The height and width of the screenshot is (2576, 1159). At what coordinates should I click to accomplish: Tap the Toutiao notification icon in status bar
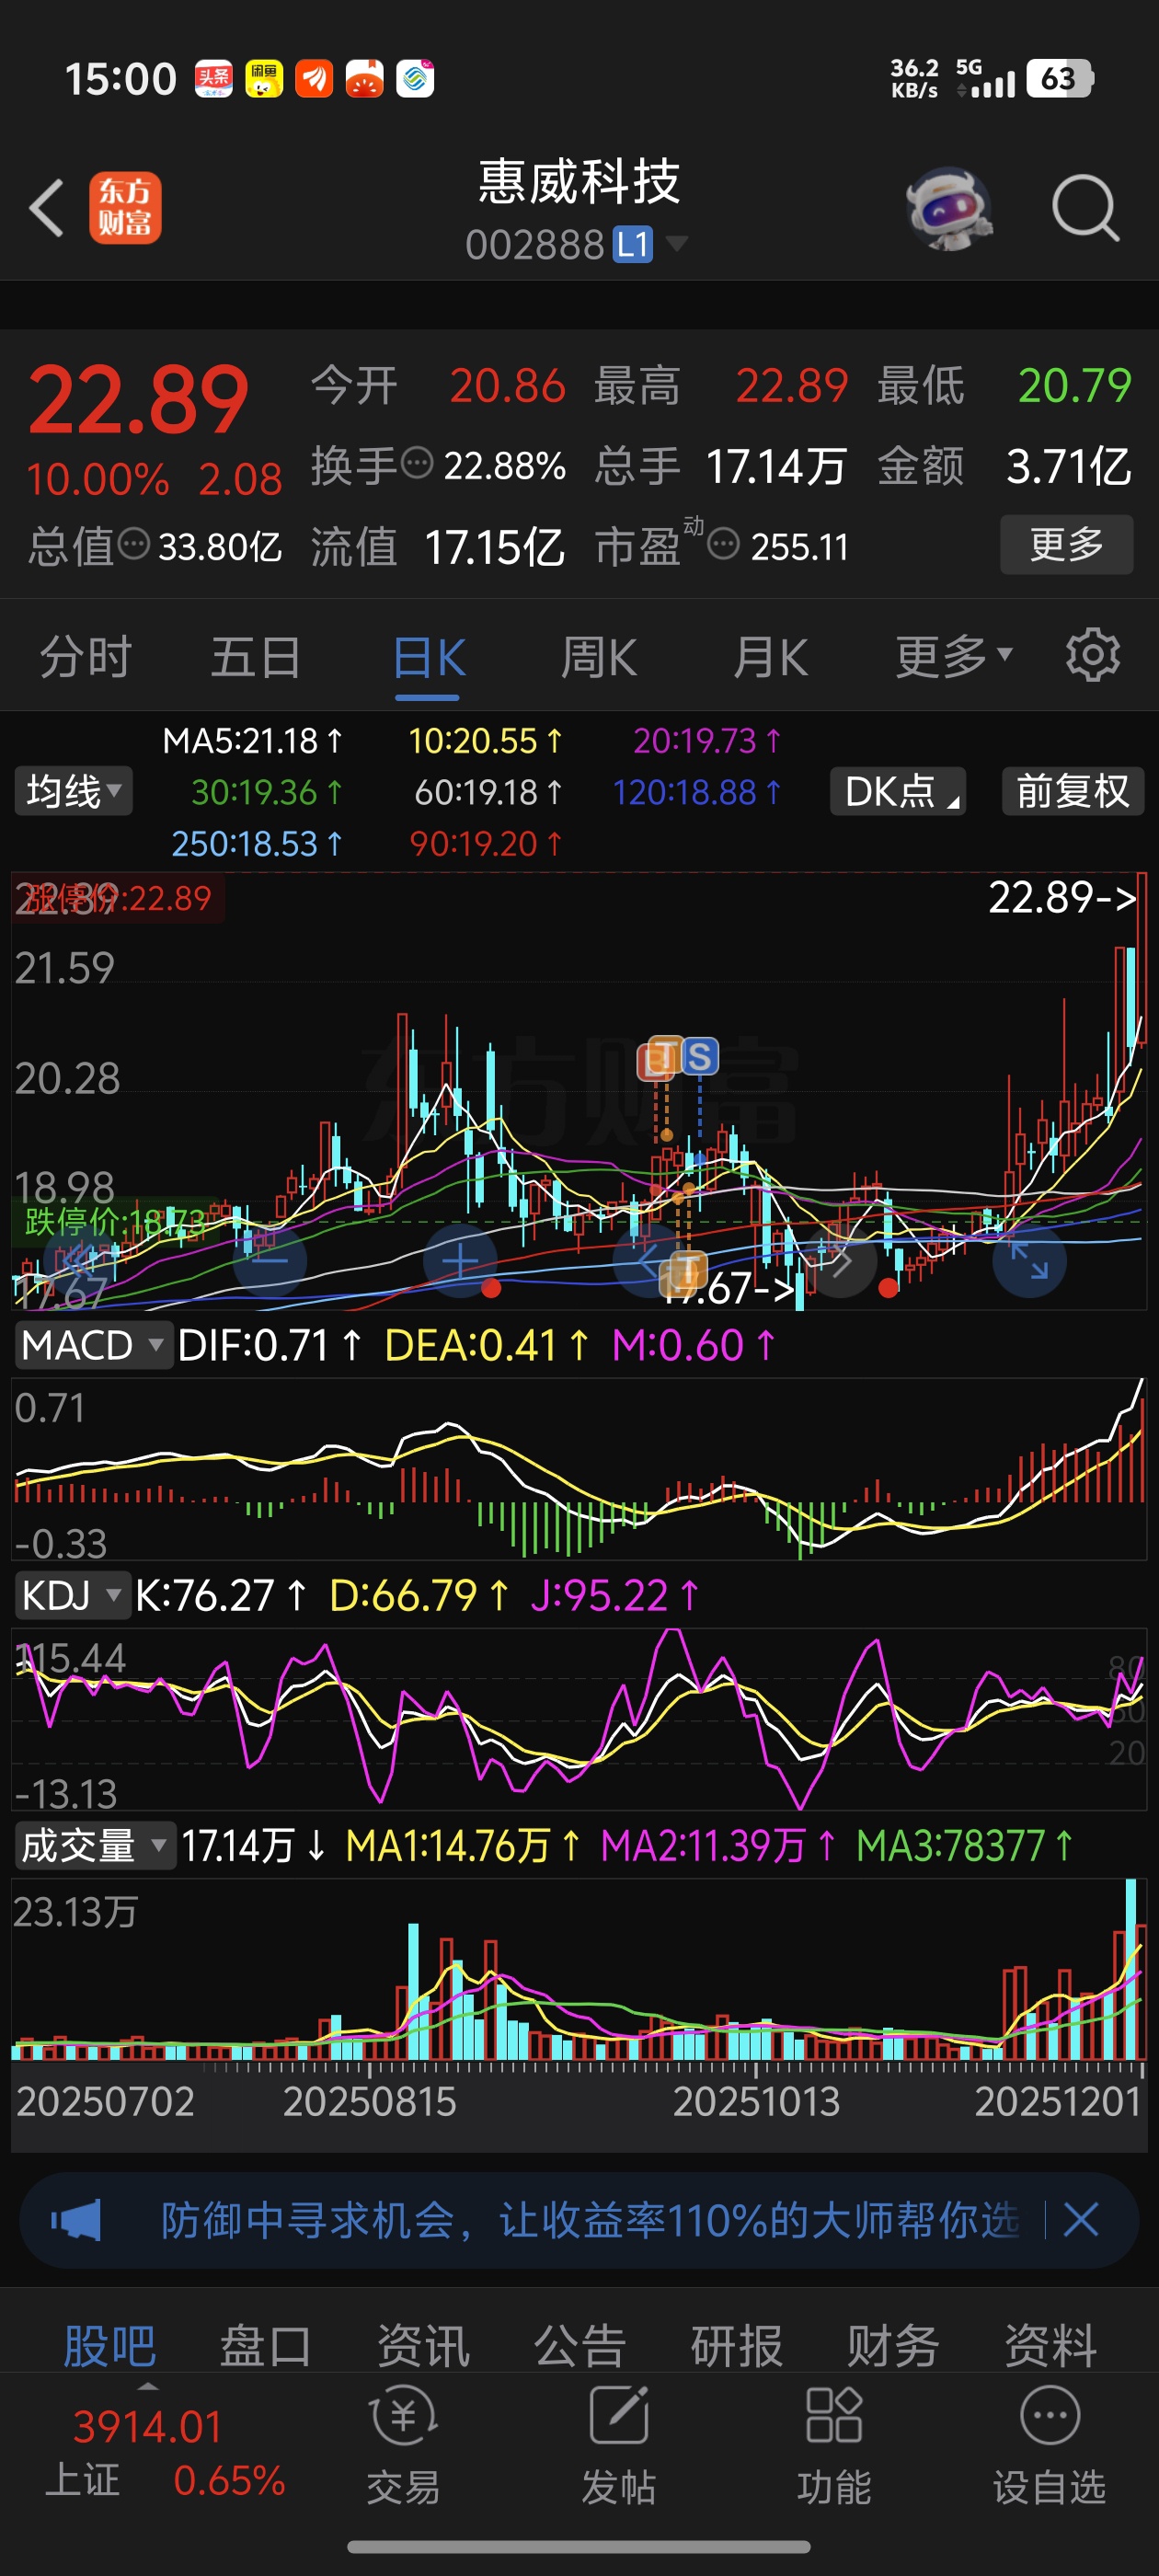tap(213, 79)
